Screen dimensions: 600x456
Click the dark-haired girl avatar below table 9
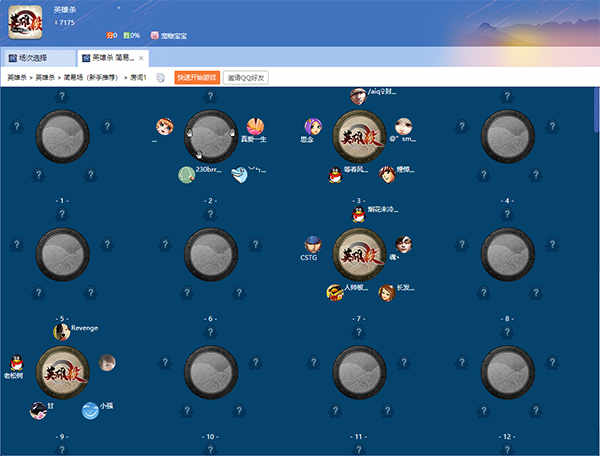pyautogui.click(x=38, y=411)
